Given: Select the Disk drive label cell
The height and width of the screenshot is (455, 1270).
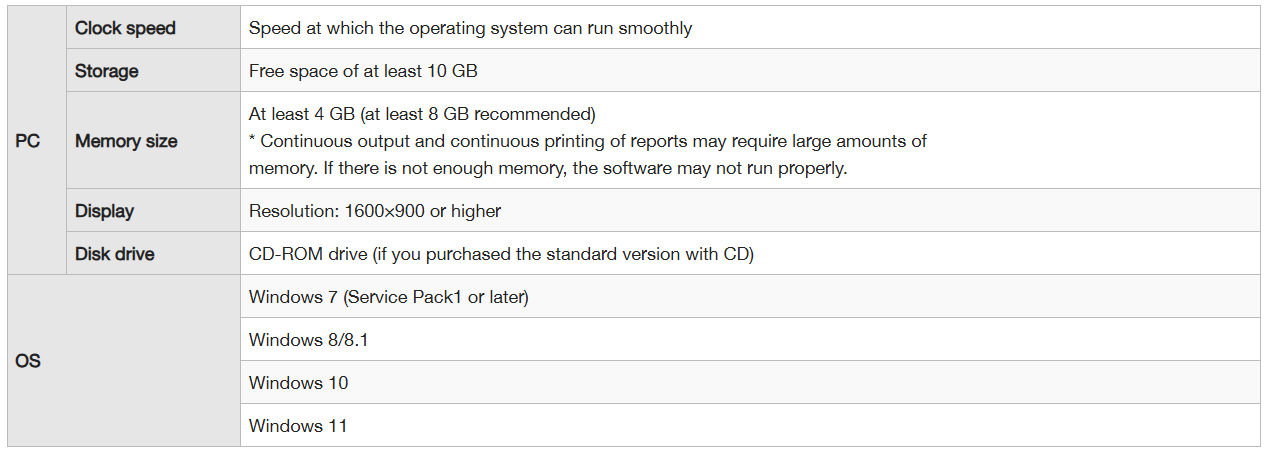Looking at the screenshot, I should tap(115, 254).
